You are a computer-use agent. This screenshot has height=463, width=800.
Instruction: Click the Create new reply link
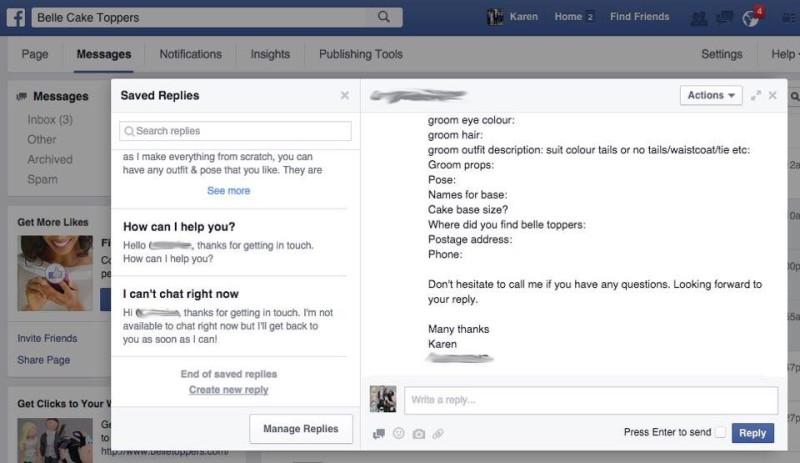(x=229, y=389)
